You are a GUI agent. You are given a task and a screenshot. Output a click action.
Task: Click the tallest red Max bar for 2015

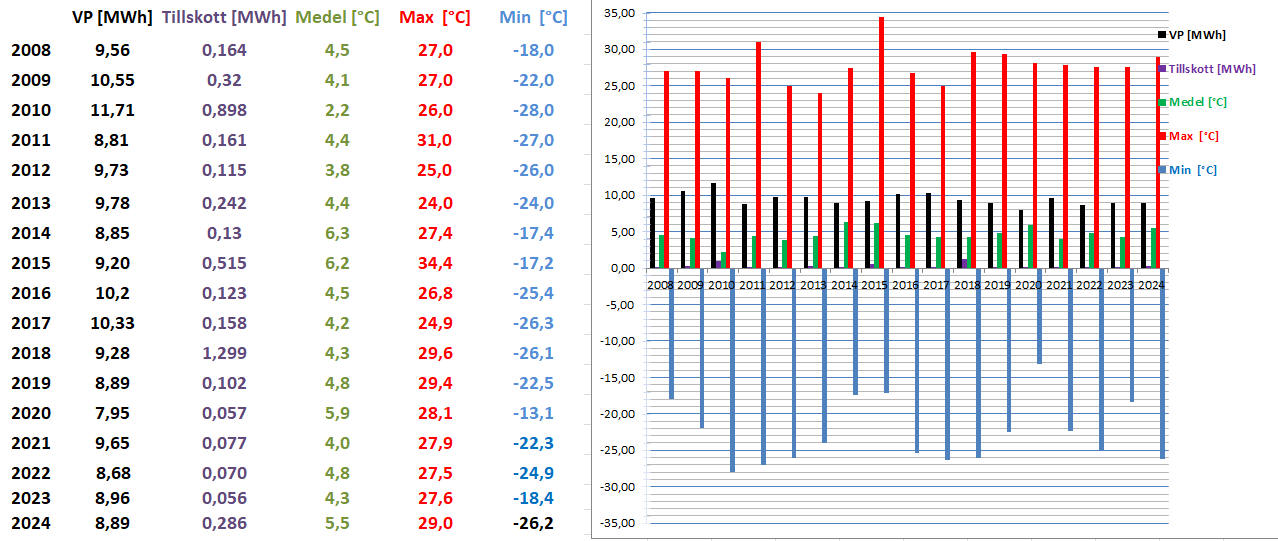point(881,142)
